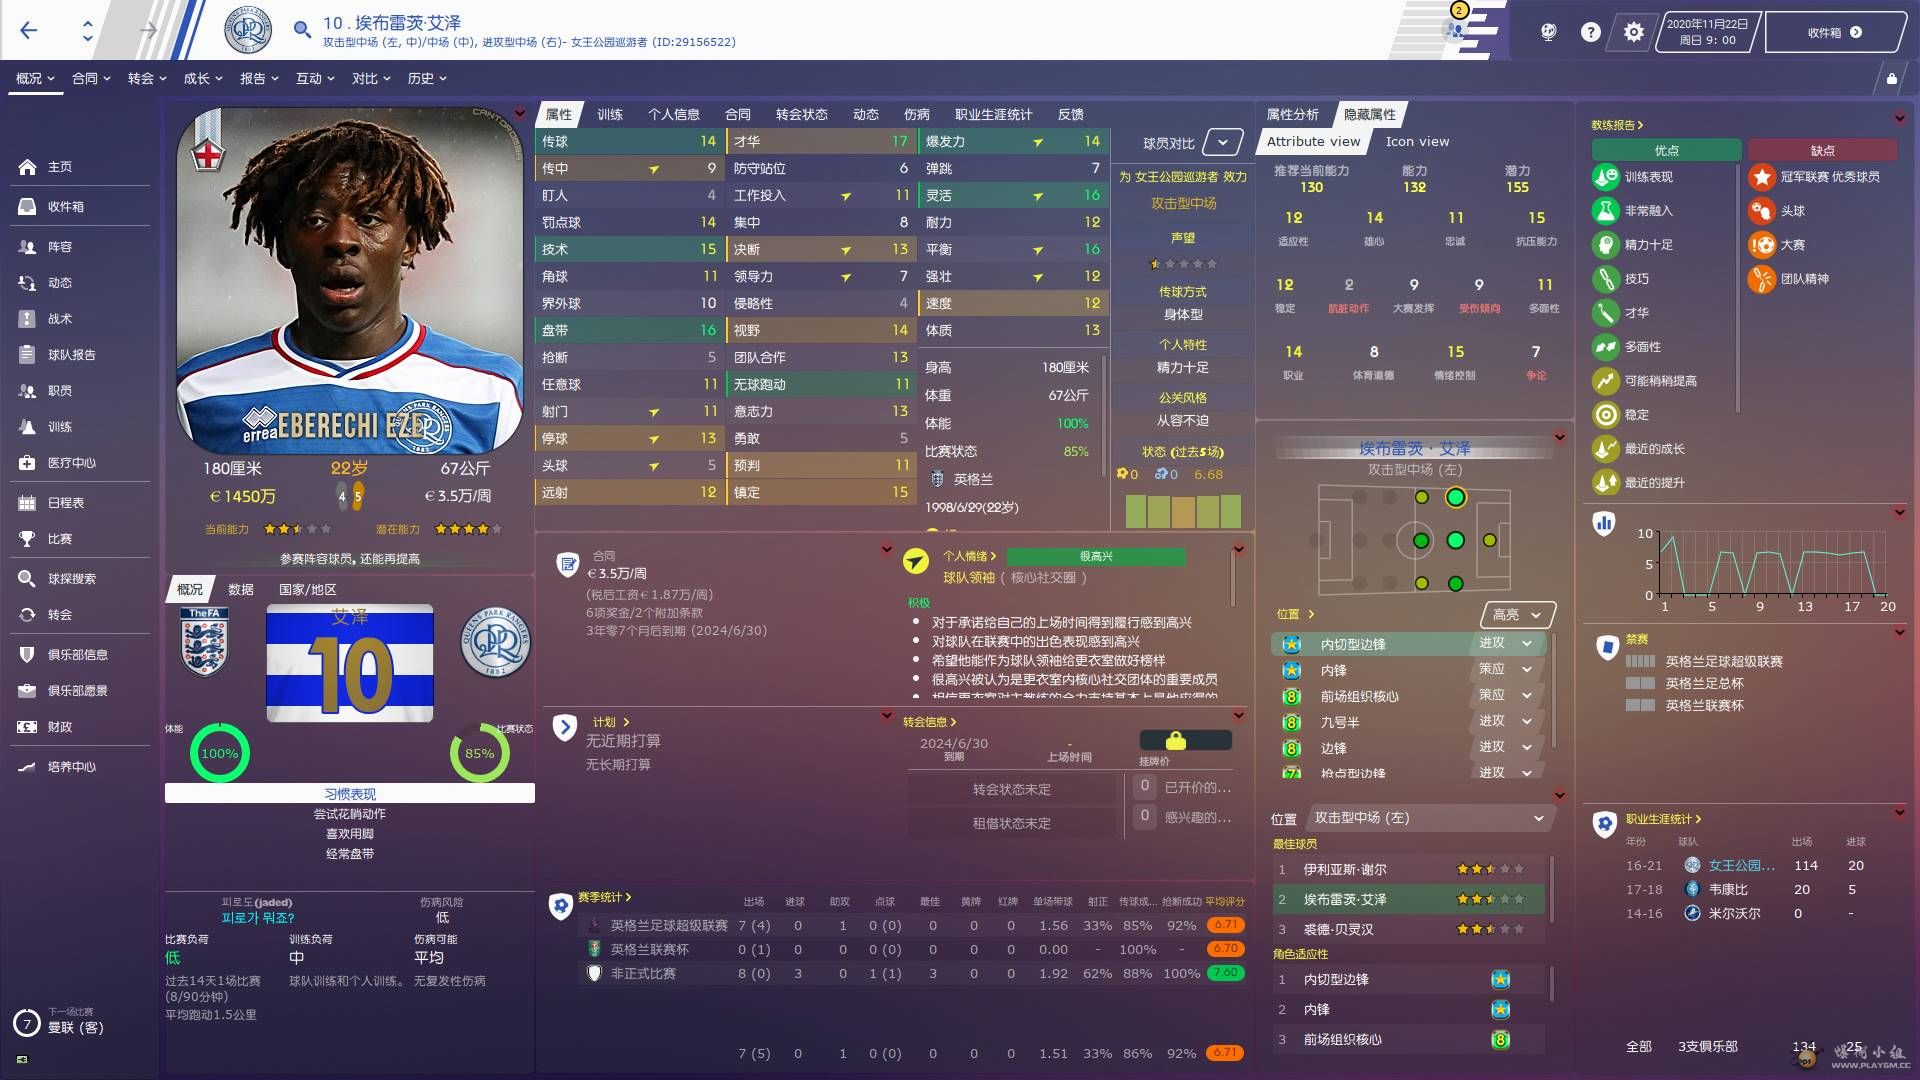Open the 高亮 highlight dropdown
The image size is (1920, 1080).
click(x=1517, y=614)
